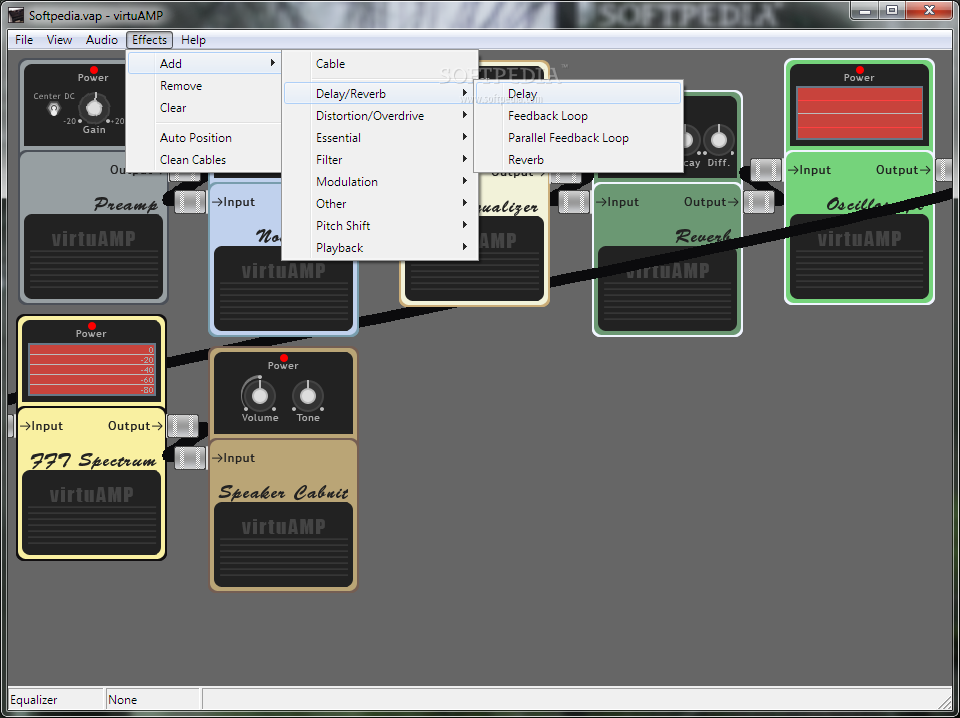Select the FFT Spectrum pedal footswitch
Screen dimensions: 960x718
click(x=92, y=512)
